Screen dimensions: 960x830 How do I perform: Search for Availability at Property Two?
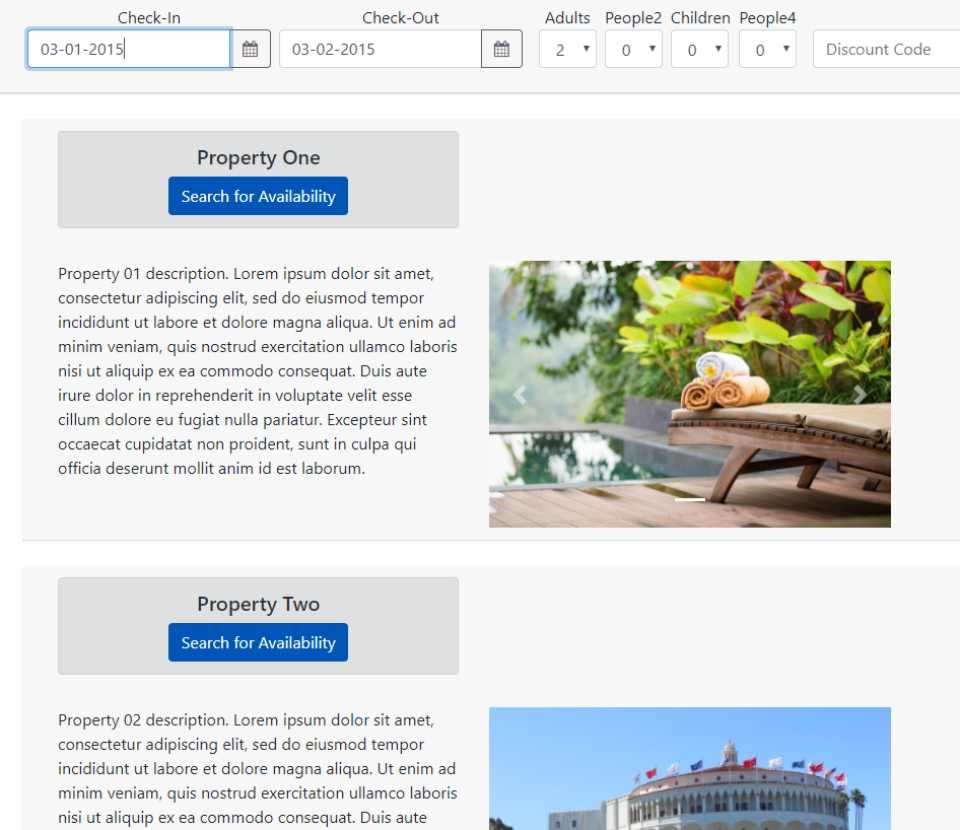coord(258,642)
